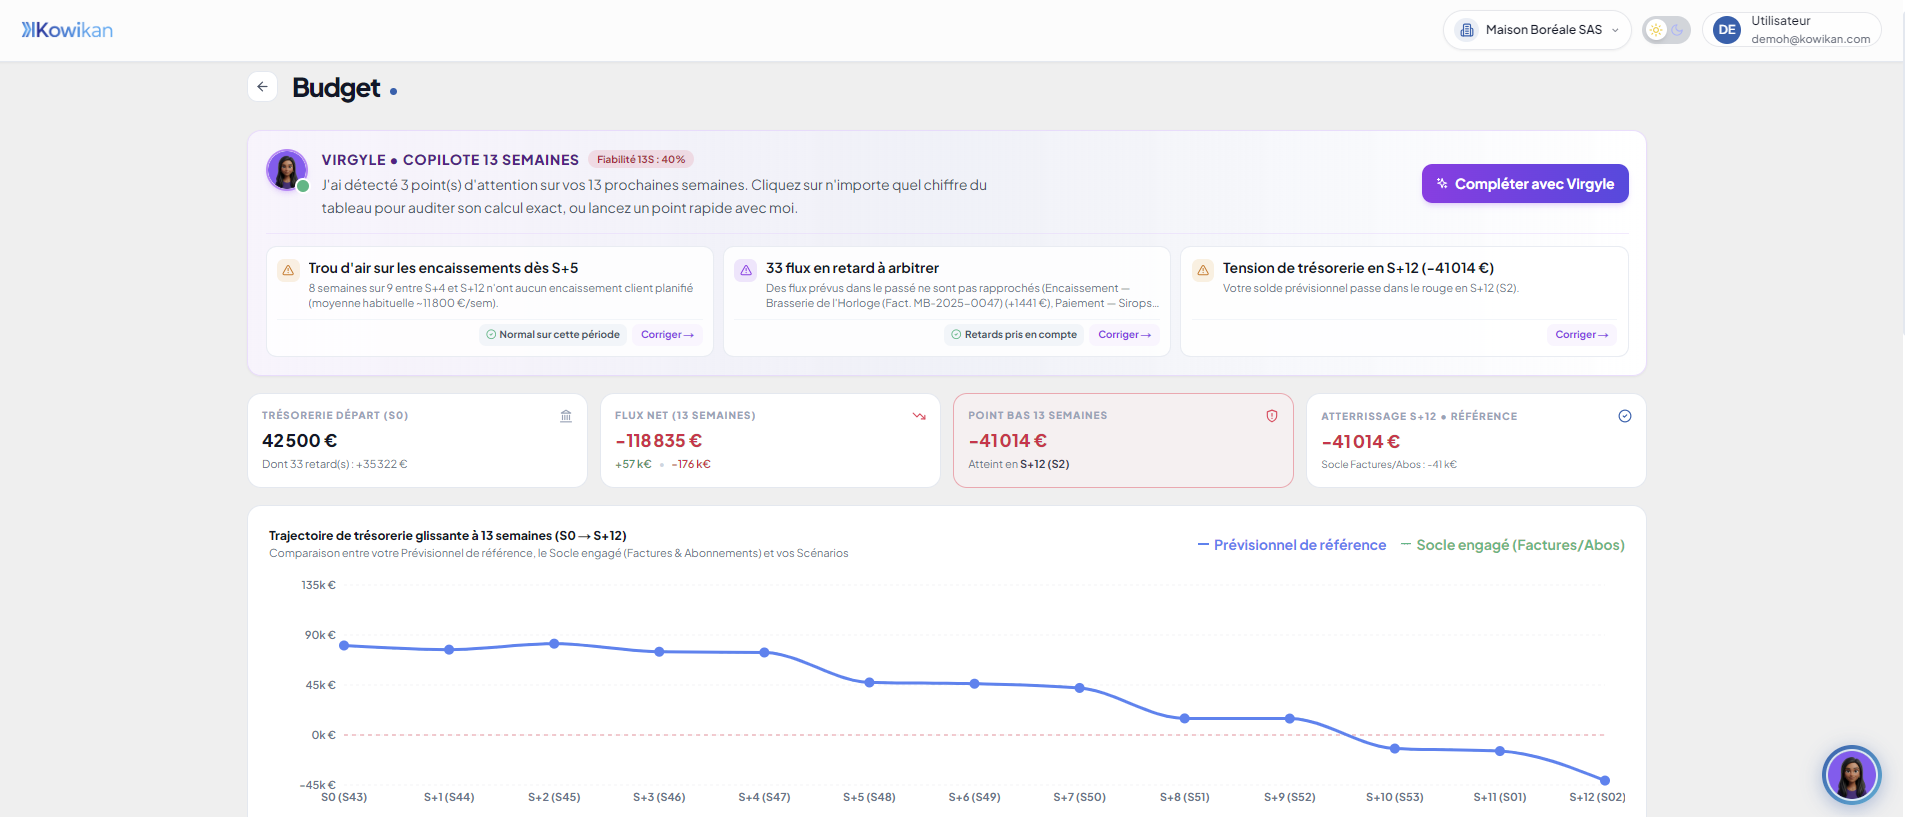Toggle the light/dark theme switch
1905x817 pixels.
click(1666, 30)
